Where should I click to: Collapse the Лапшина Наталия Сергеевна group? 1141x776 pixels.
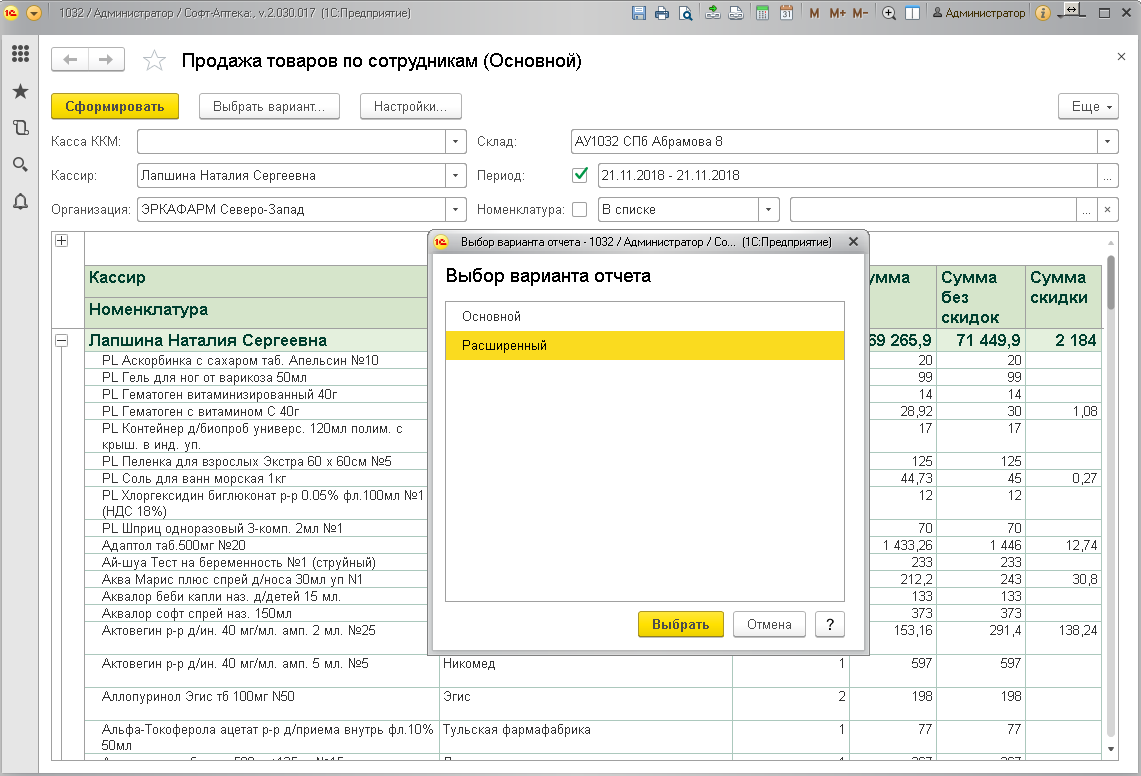[61, 341]
